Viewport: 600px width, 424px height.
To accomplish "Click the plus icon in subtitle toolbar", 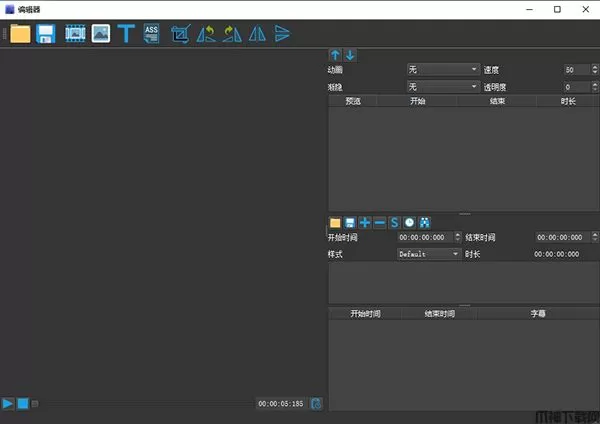I will tap(364, 222).
